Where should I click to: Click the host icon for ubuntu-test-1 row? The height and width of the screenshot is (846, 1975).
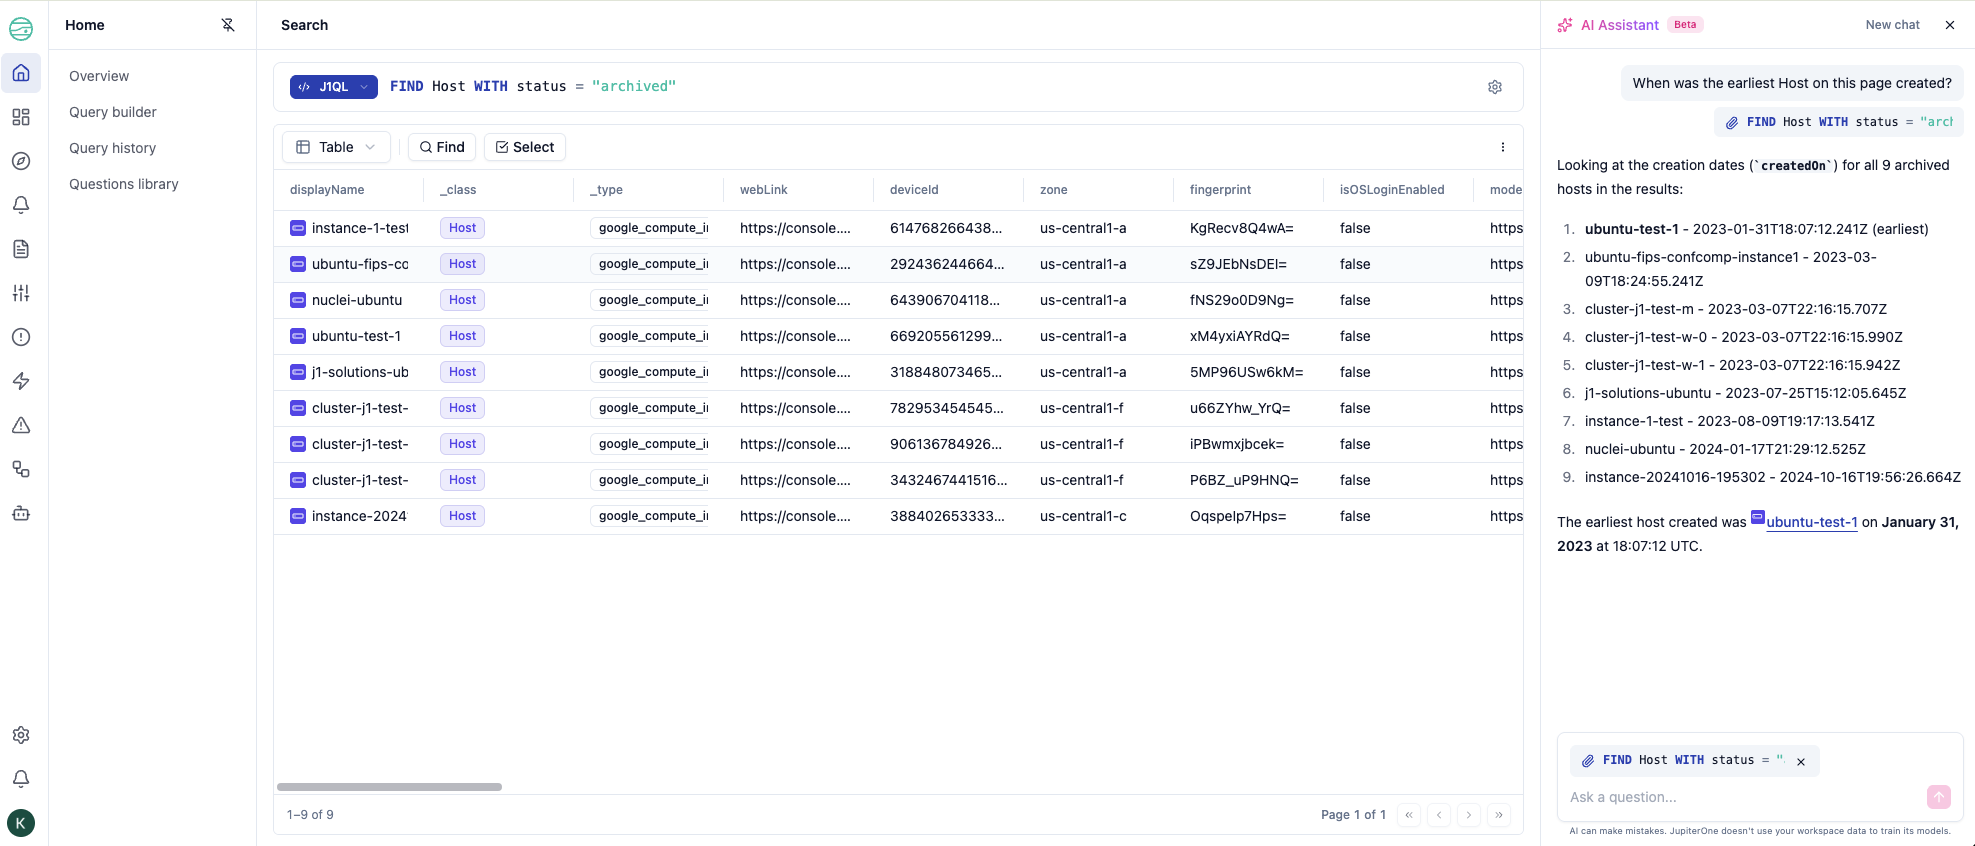(x=298, y=336)
